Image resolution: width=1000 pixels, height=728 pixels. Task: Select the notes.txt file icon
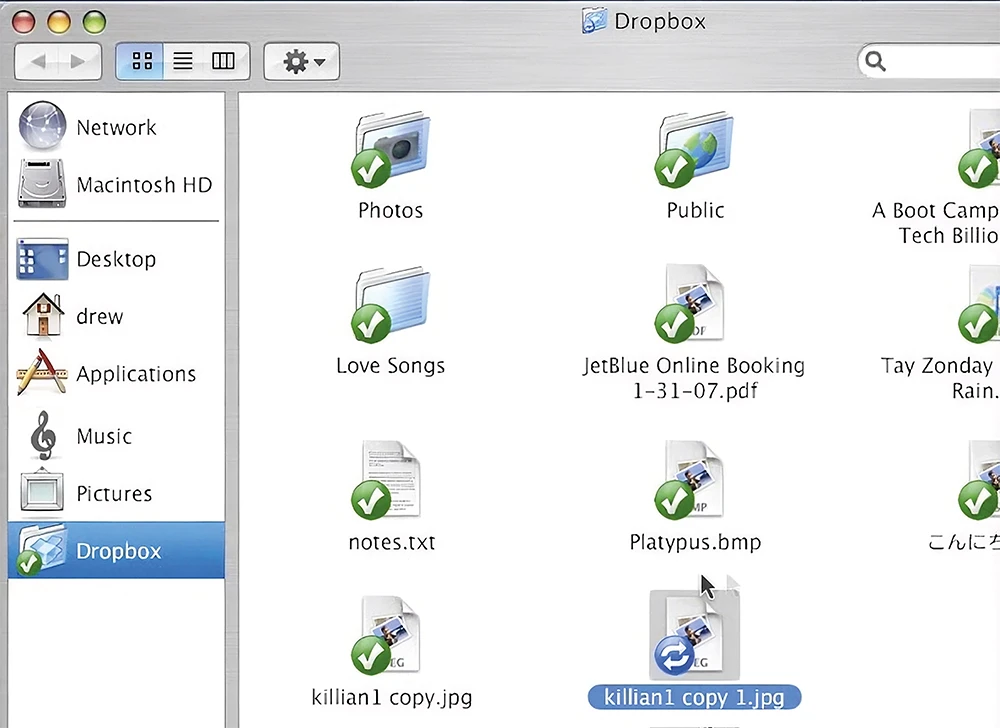click(391, 480)
